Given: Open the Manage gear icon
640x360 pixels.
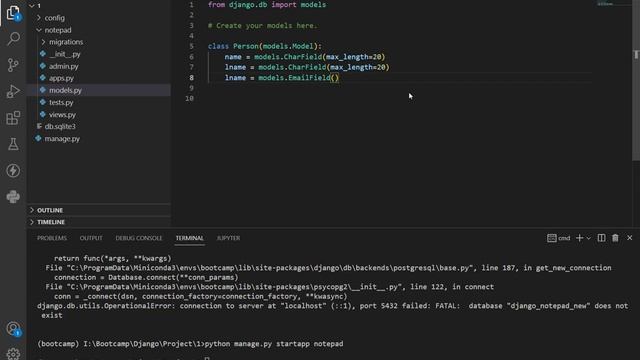Looking at the screenshot, I should pyautogui.click(x=13, y=353).
